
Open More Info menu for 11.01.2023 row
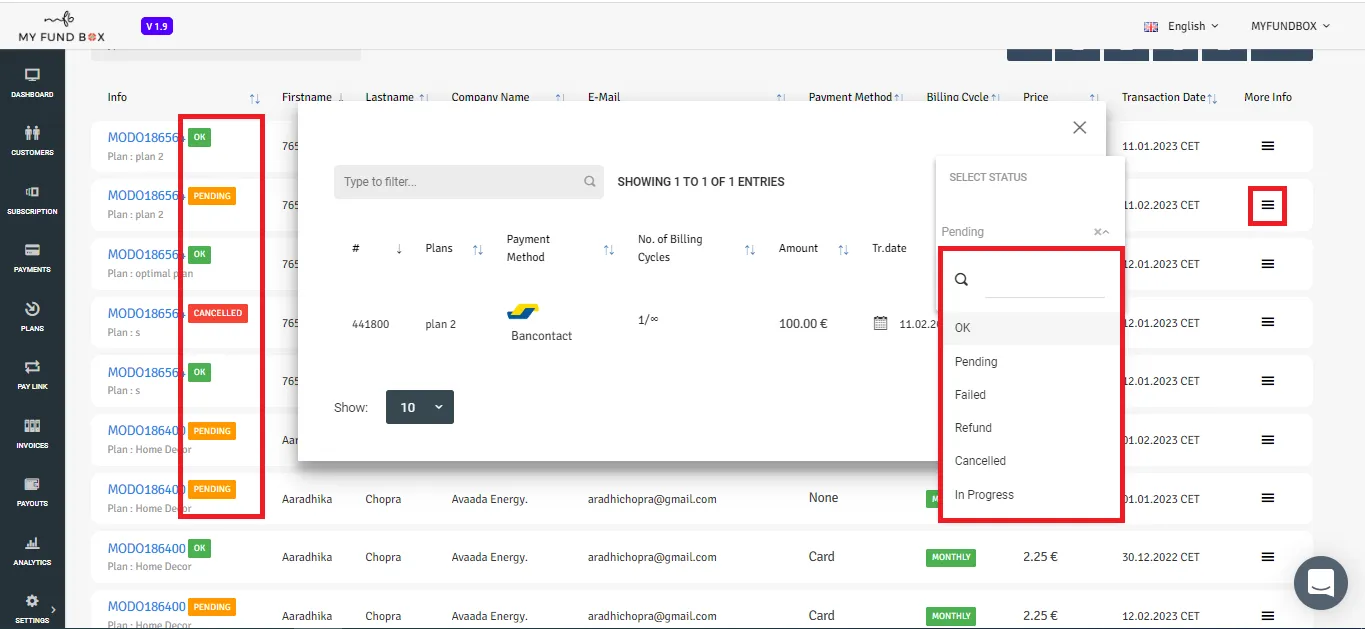click(x=1267, y=146)
